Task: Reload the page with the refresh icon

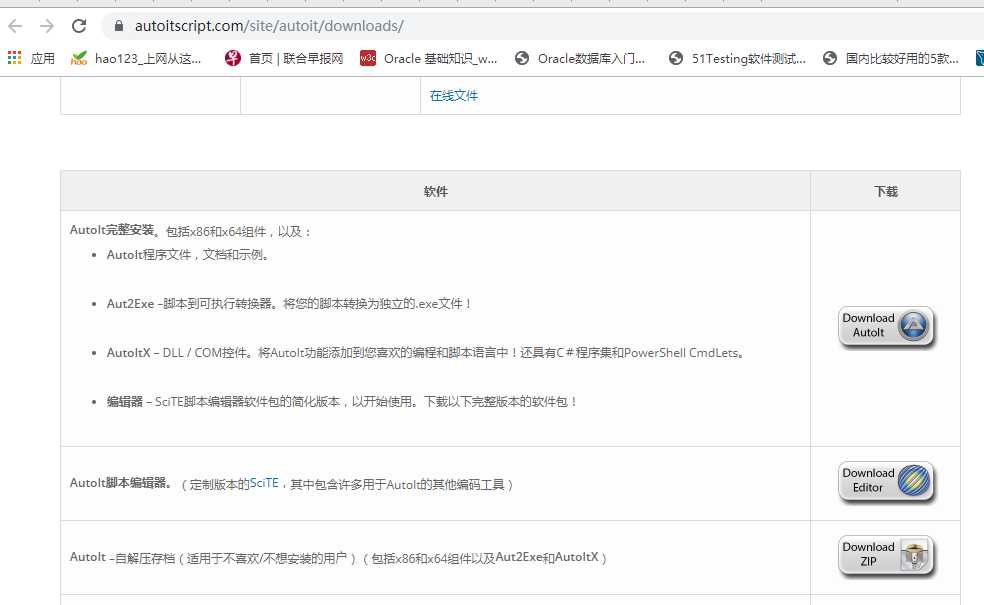Action: point(79,26)
